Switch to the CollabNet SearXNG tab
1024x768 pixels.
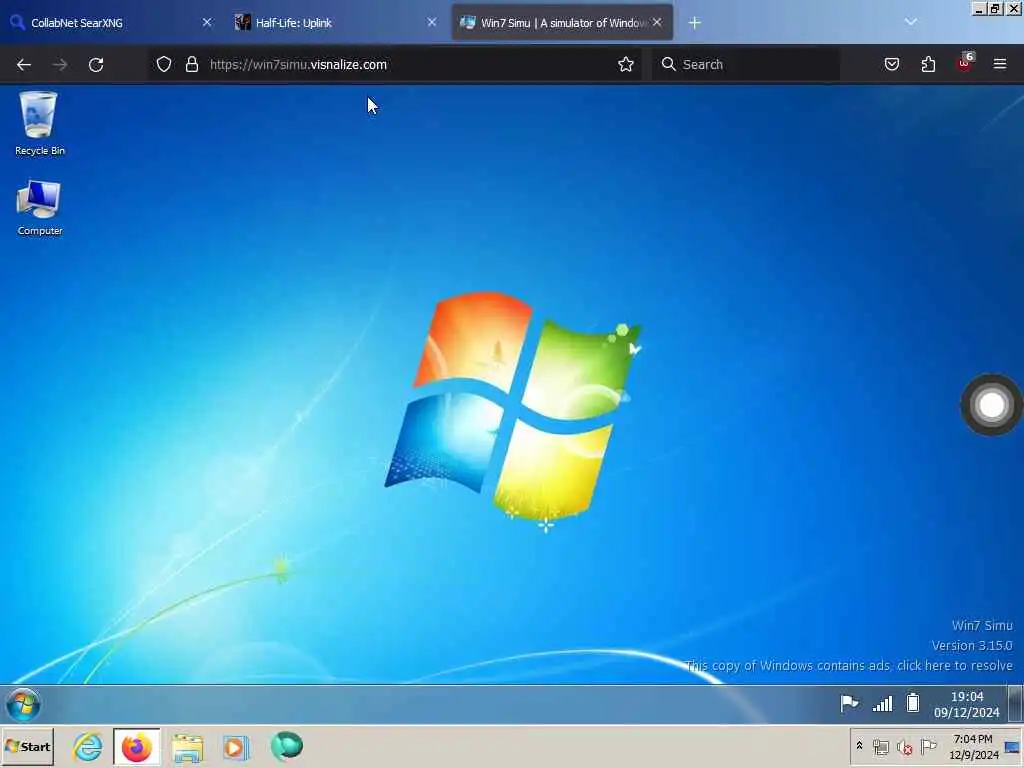tap(111, 23)
